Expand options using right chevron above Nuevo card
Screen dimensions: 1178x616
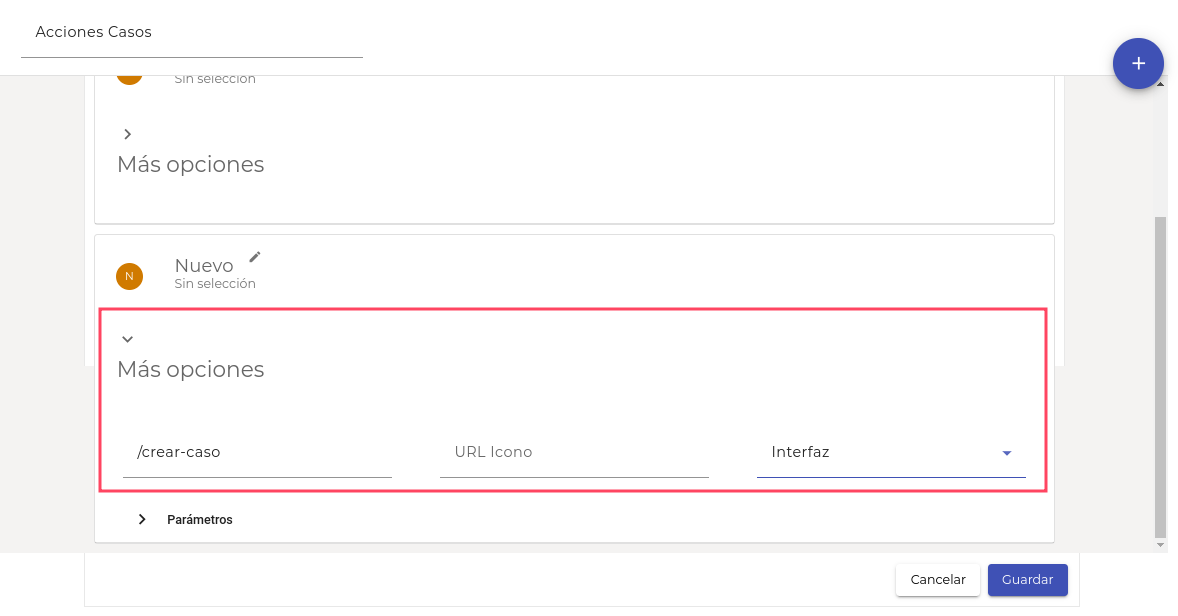point(127,134)
